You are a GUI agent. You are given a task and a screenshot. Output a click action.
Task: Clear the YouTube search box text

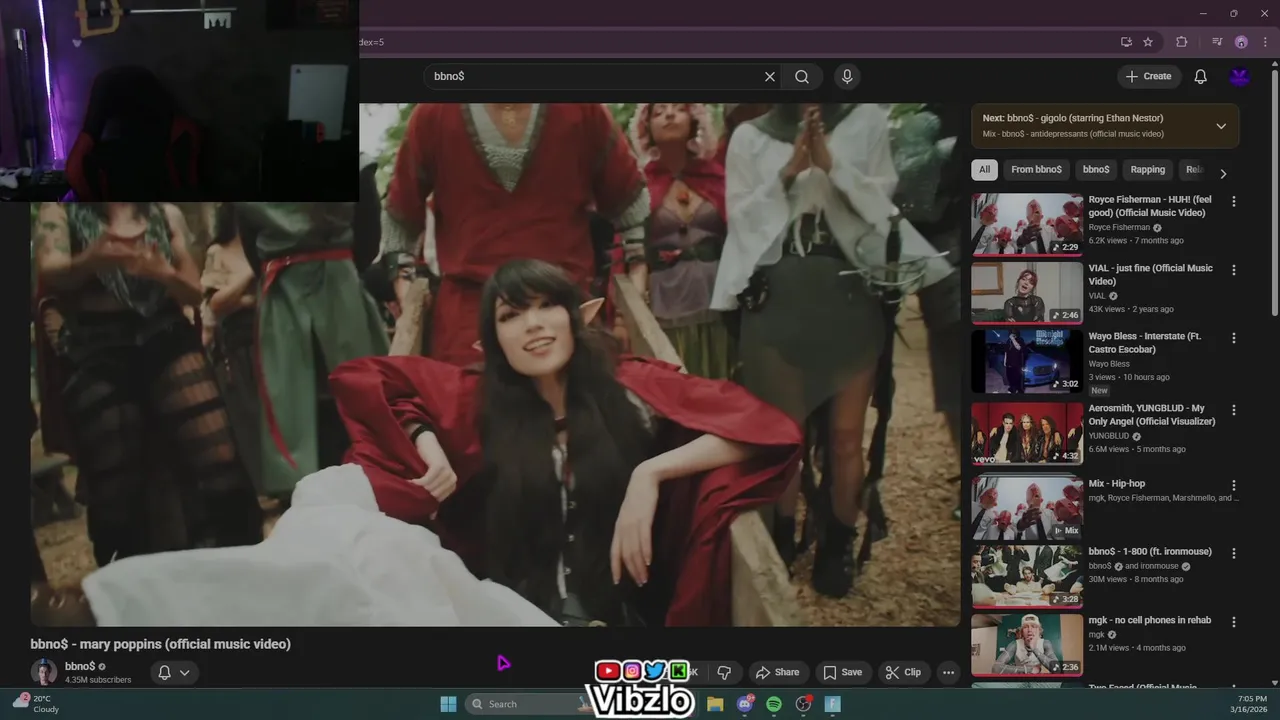click(770, 76)
